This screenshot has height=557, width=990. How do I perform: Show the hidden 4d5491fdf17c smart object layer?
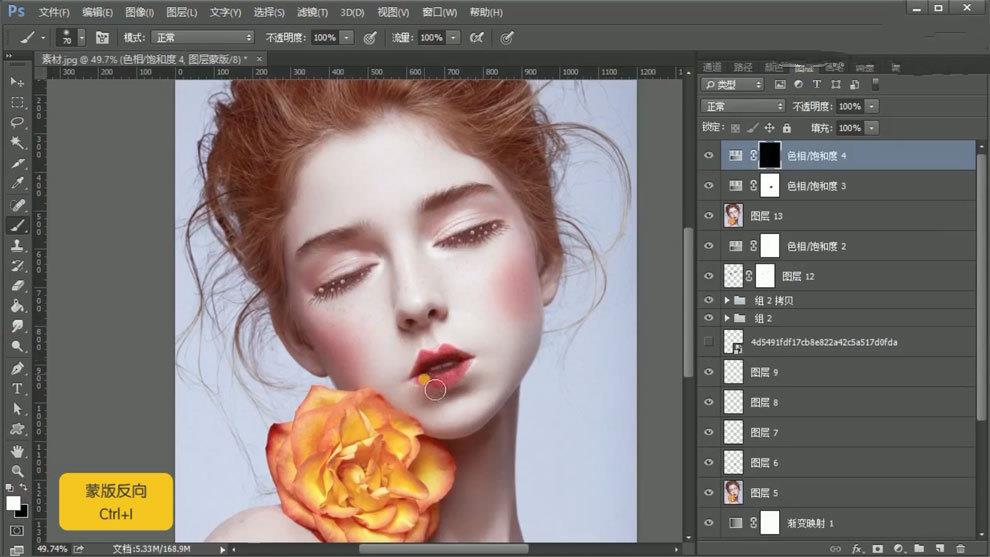pyautogui.click(x=708, y=342)
